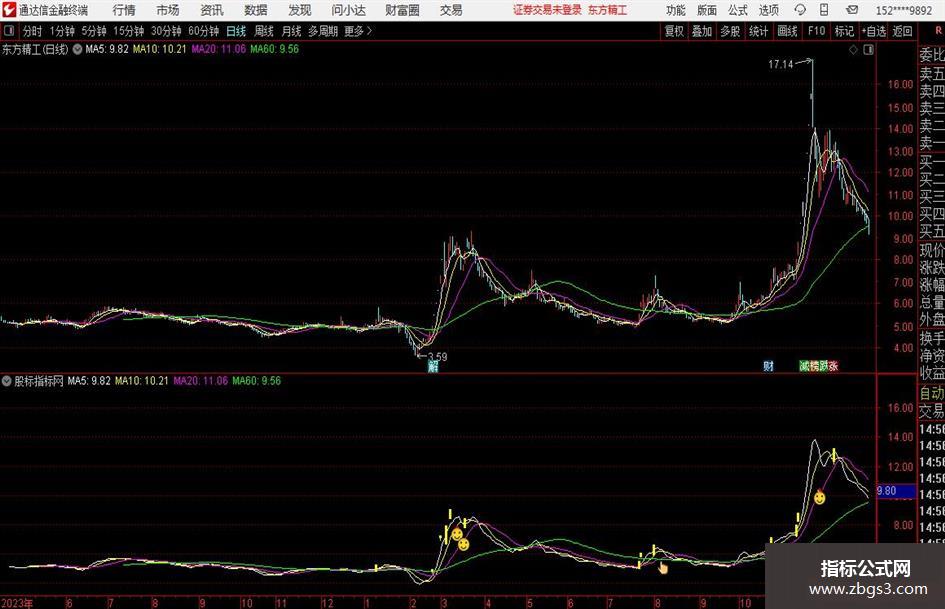Open the 版面 menu

click(x=707, y=10)
